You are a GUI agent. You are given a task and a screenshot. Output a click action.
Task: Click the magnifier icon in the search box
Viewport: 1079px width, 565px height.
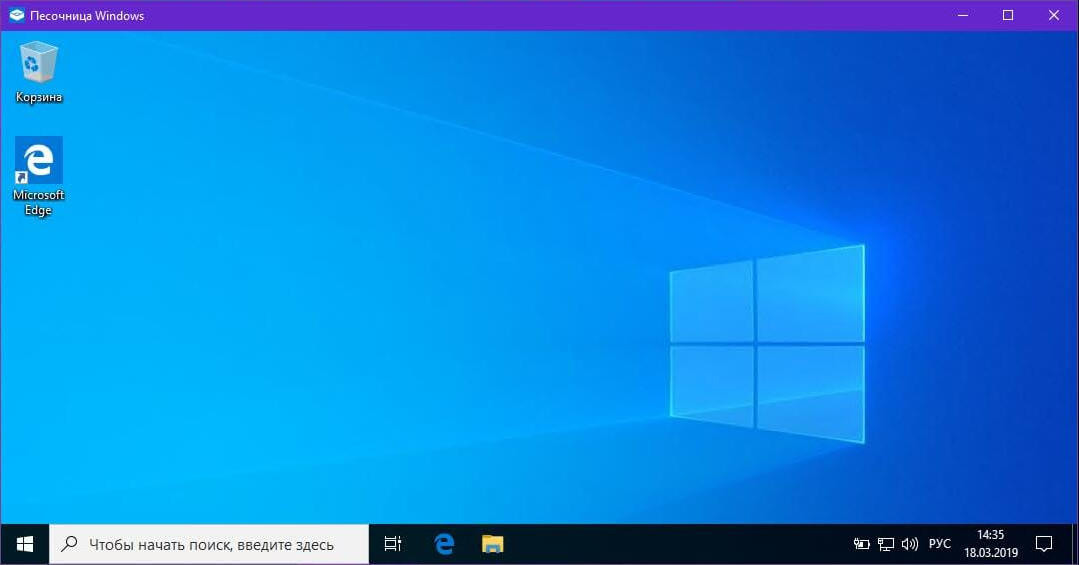tap(69, 544)
